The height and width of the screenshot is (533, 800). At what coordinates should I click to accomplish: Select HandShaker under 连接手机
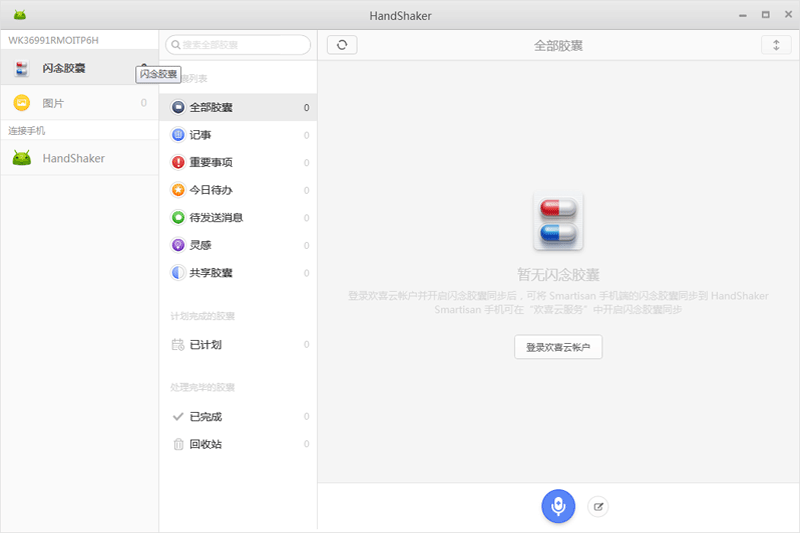pyautogui.click(x=73, y=158)
